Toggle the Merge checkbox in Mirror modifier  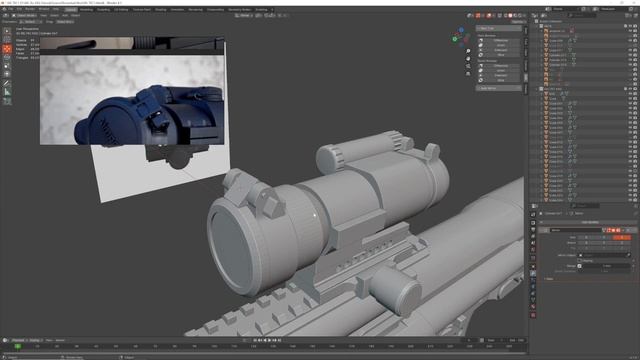click(x=579, y=266)
